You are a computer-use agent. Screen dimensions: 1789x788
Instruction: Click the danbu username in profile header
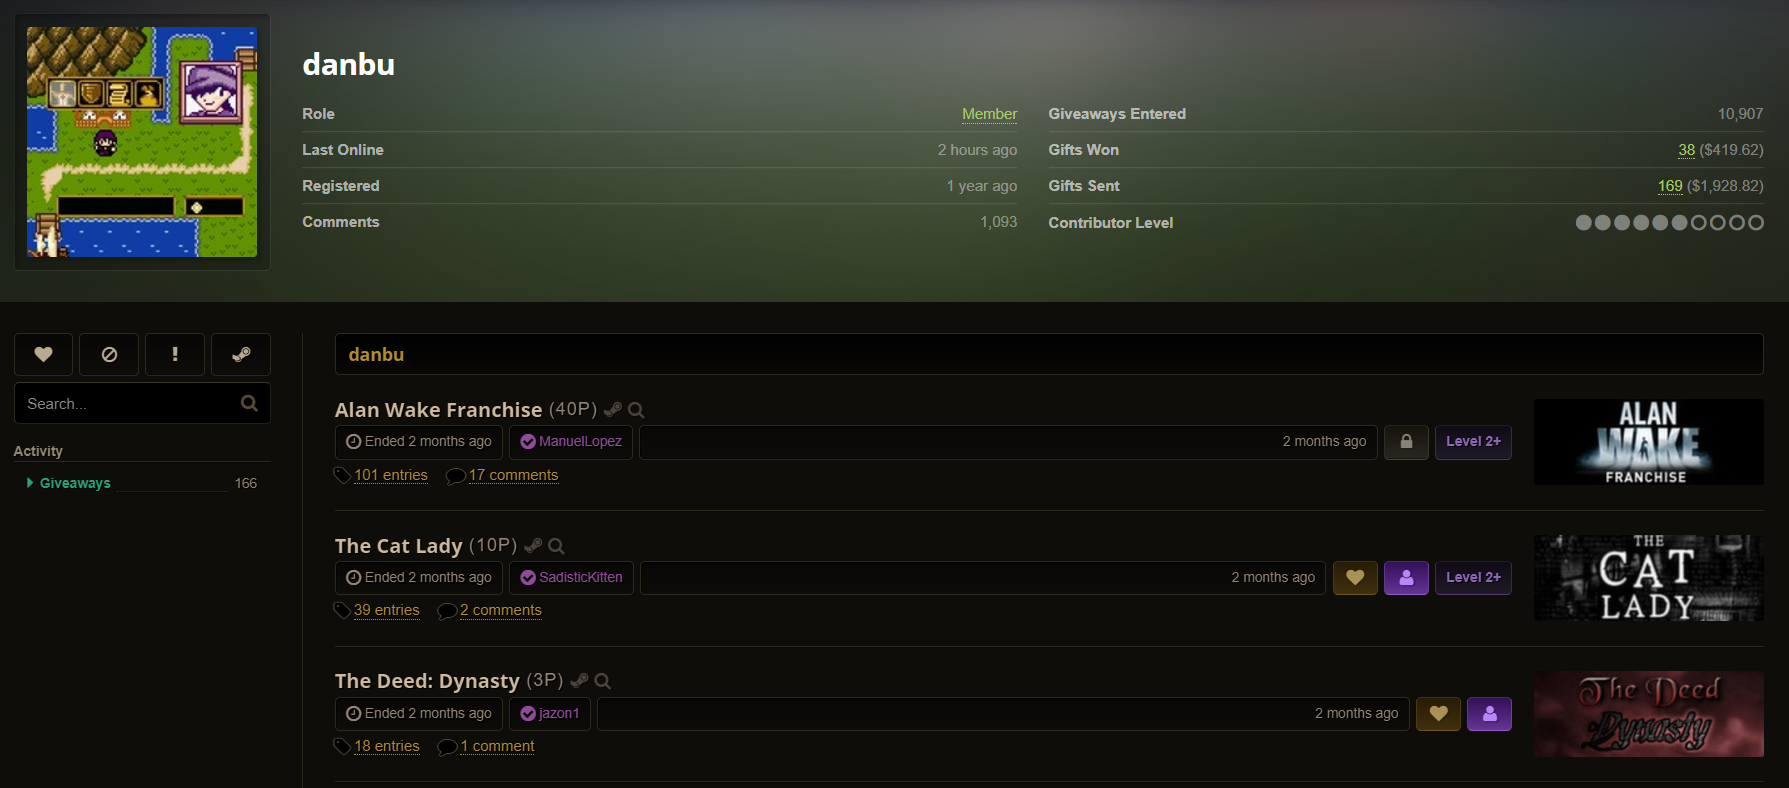click(349, 64)
